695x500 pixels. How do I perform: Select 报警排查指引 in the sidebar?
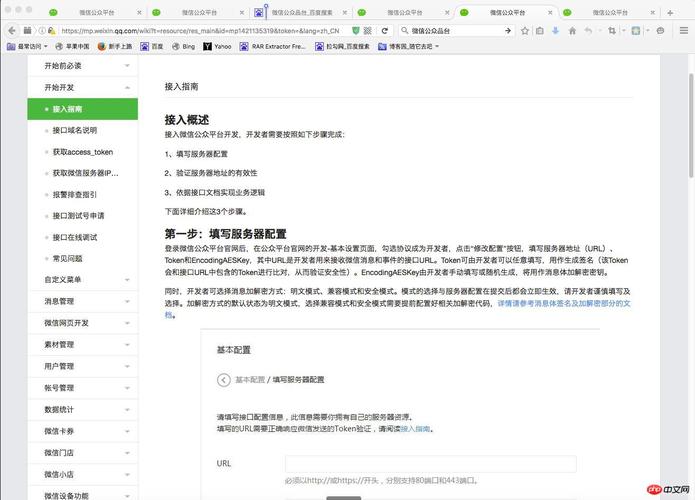(x=74, y=195)
